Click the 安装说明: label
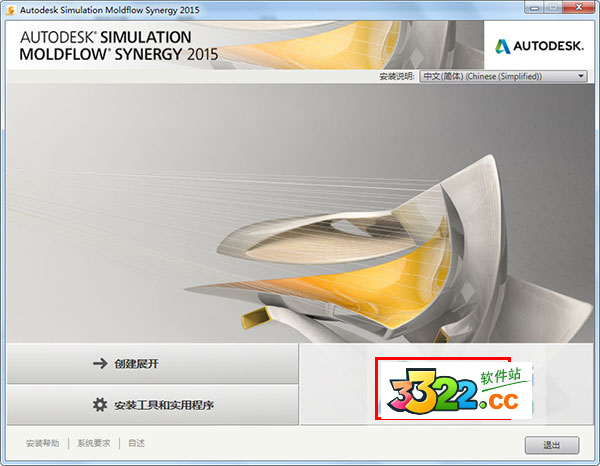 (397, 76)
